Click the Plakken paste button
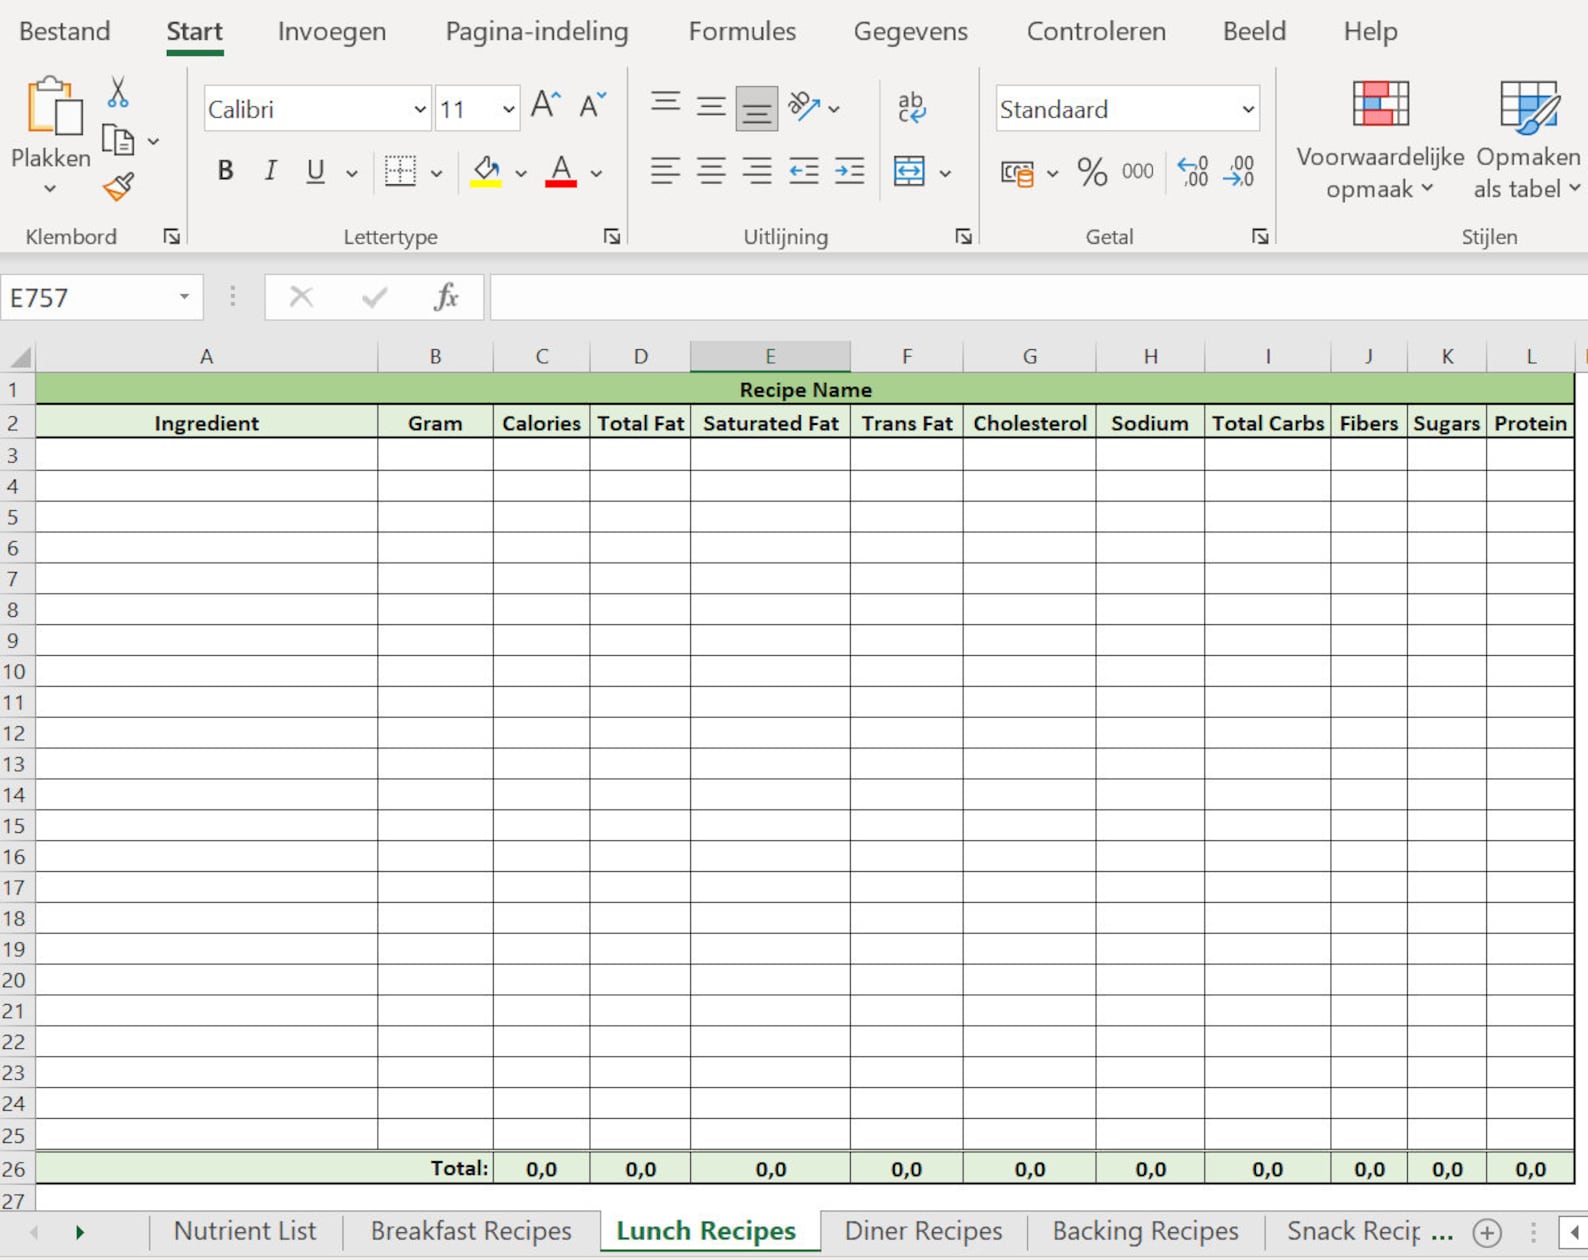Viewport: 1588px width, 1260px height. (x=50, y=137)
